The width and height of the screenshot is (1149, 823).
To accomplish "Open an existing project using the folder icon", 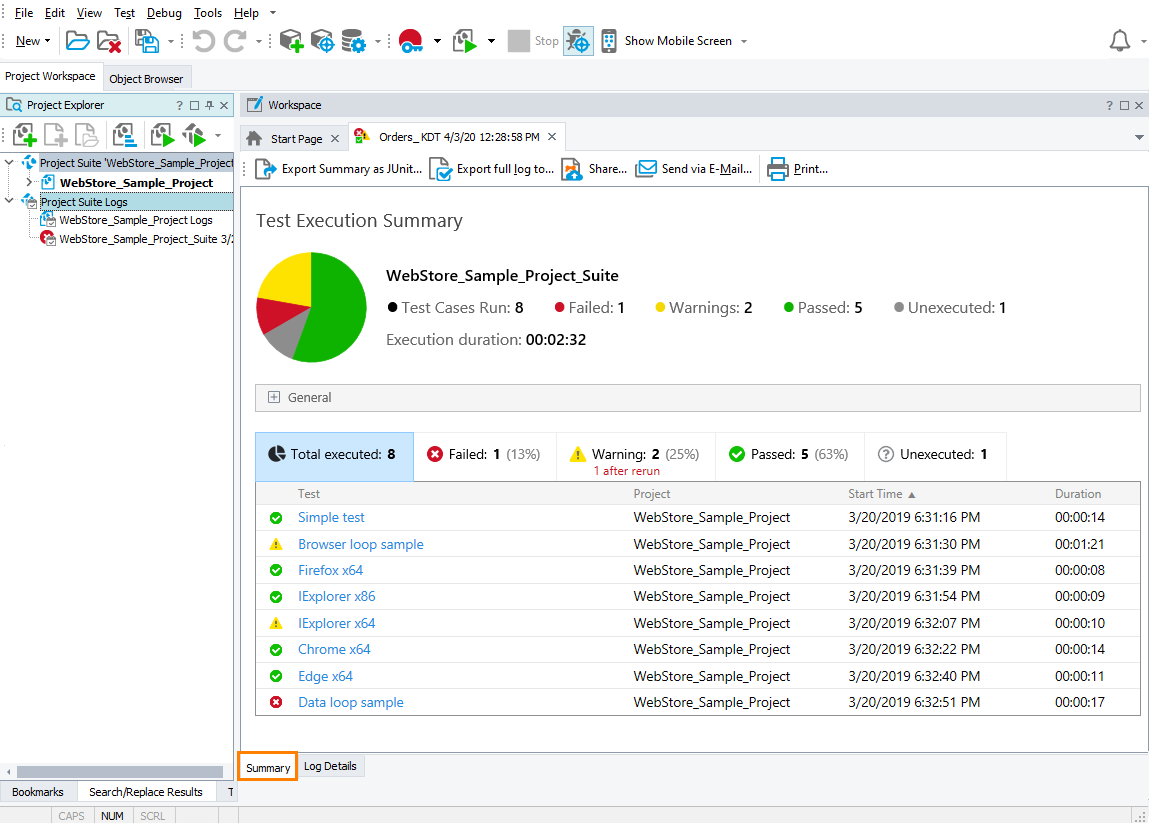I will click(x=78, y=40).
